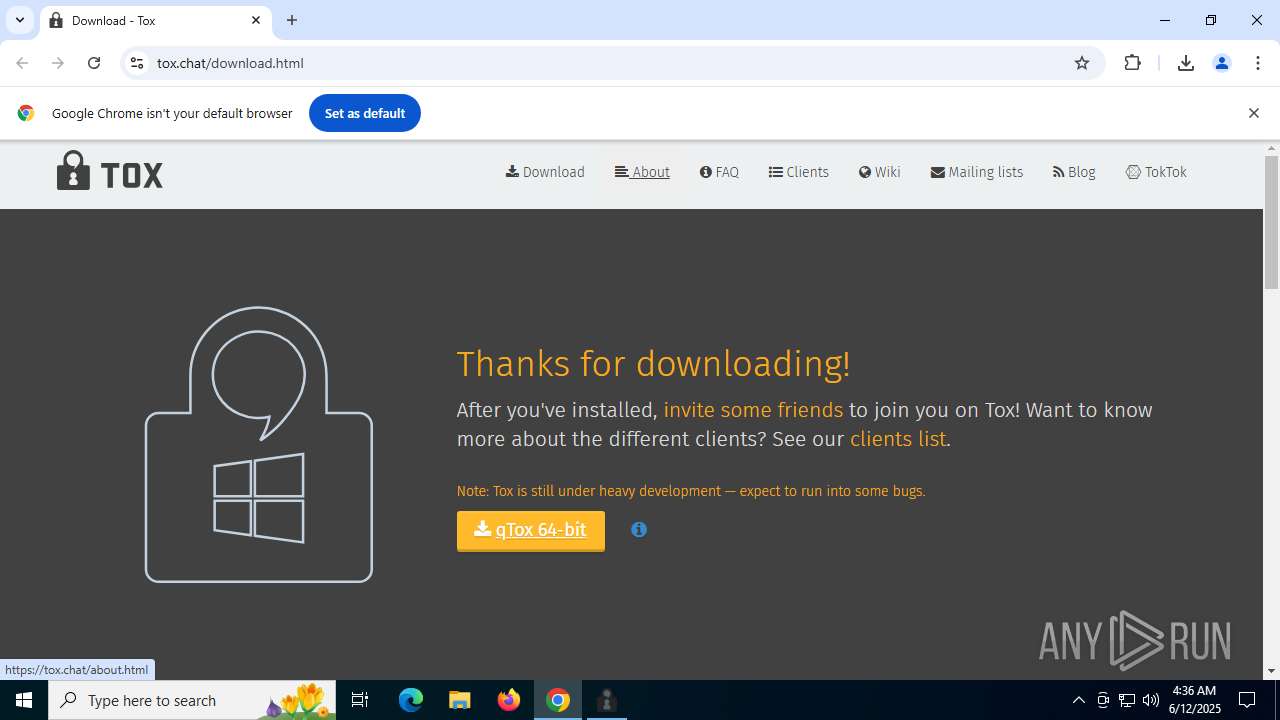Screen dimensions: 1280x720
Task: Click the scrollbar down arrow
Action: pos(1271,671)
